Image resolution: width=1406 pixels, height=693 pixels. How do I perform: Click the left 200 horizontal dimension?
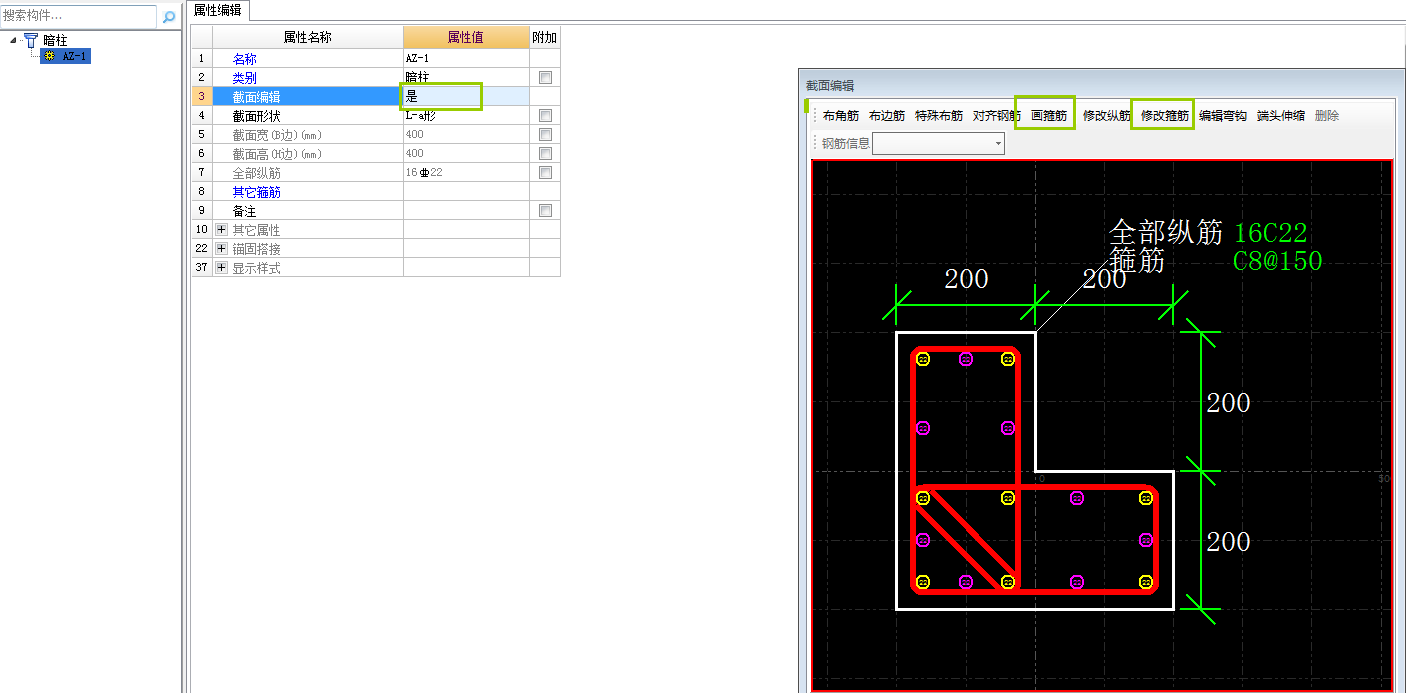966,279
